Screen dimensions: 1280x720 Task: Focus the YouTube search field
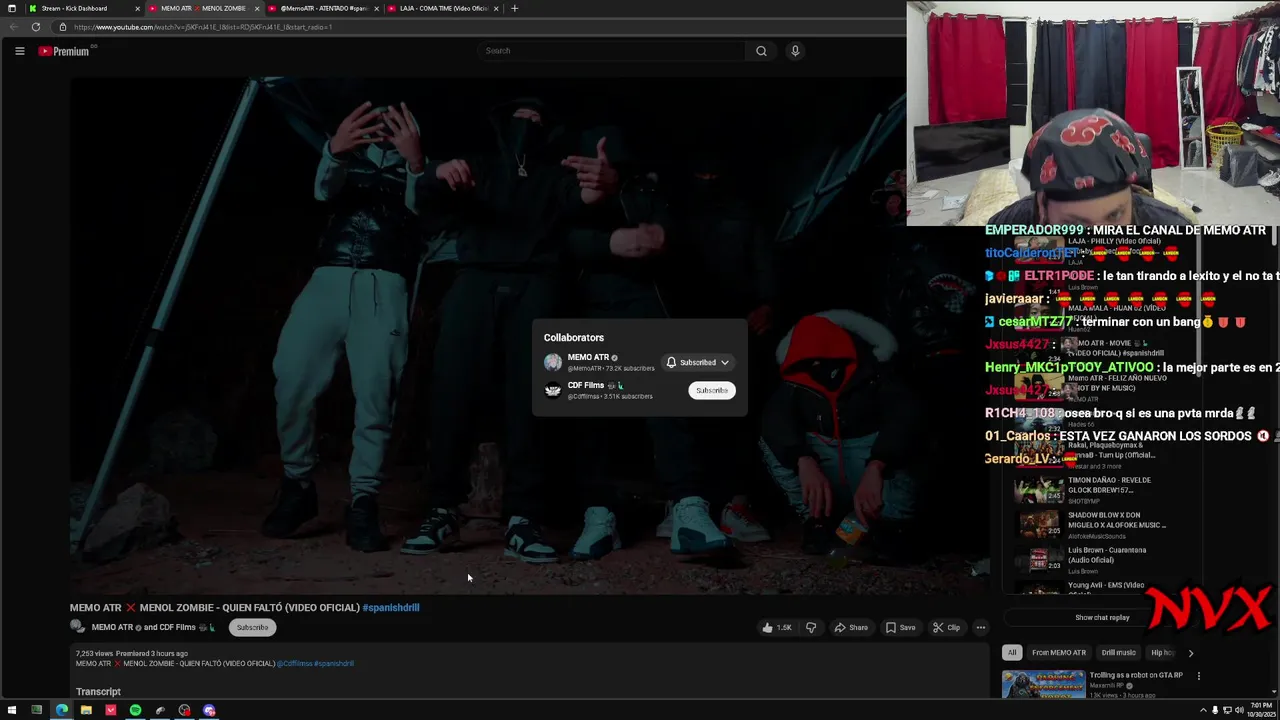pyautogui.click(x=612, y=51)
